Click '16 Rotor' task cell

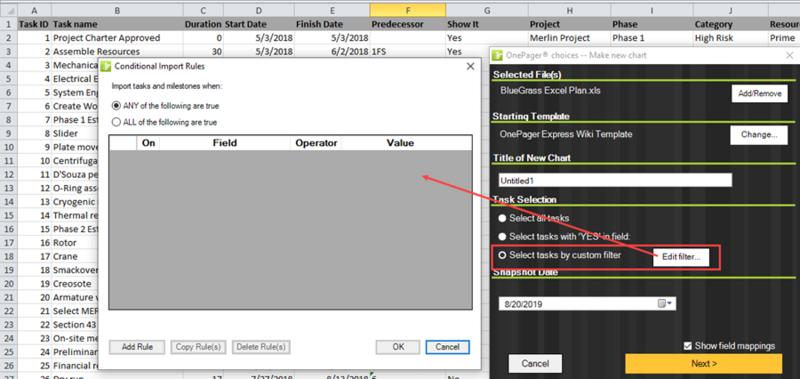pos(74,243)
